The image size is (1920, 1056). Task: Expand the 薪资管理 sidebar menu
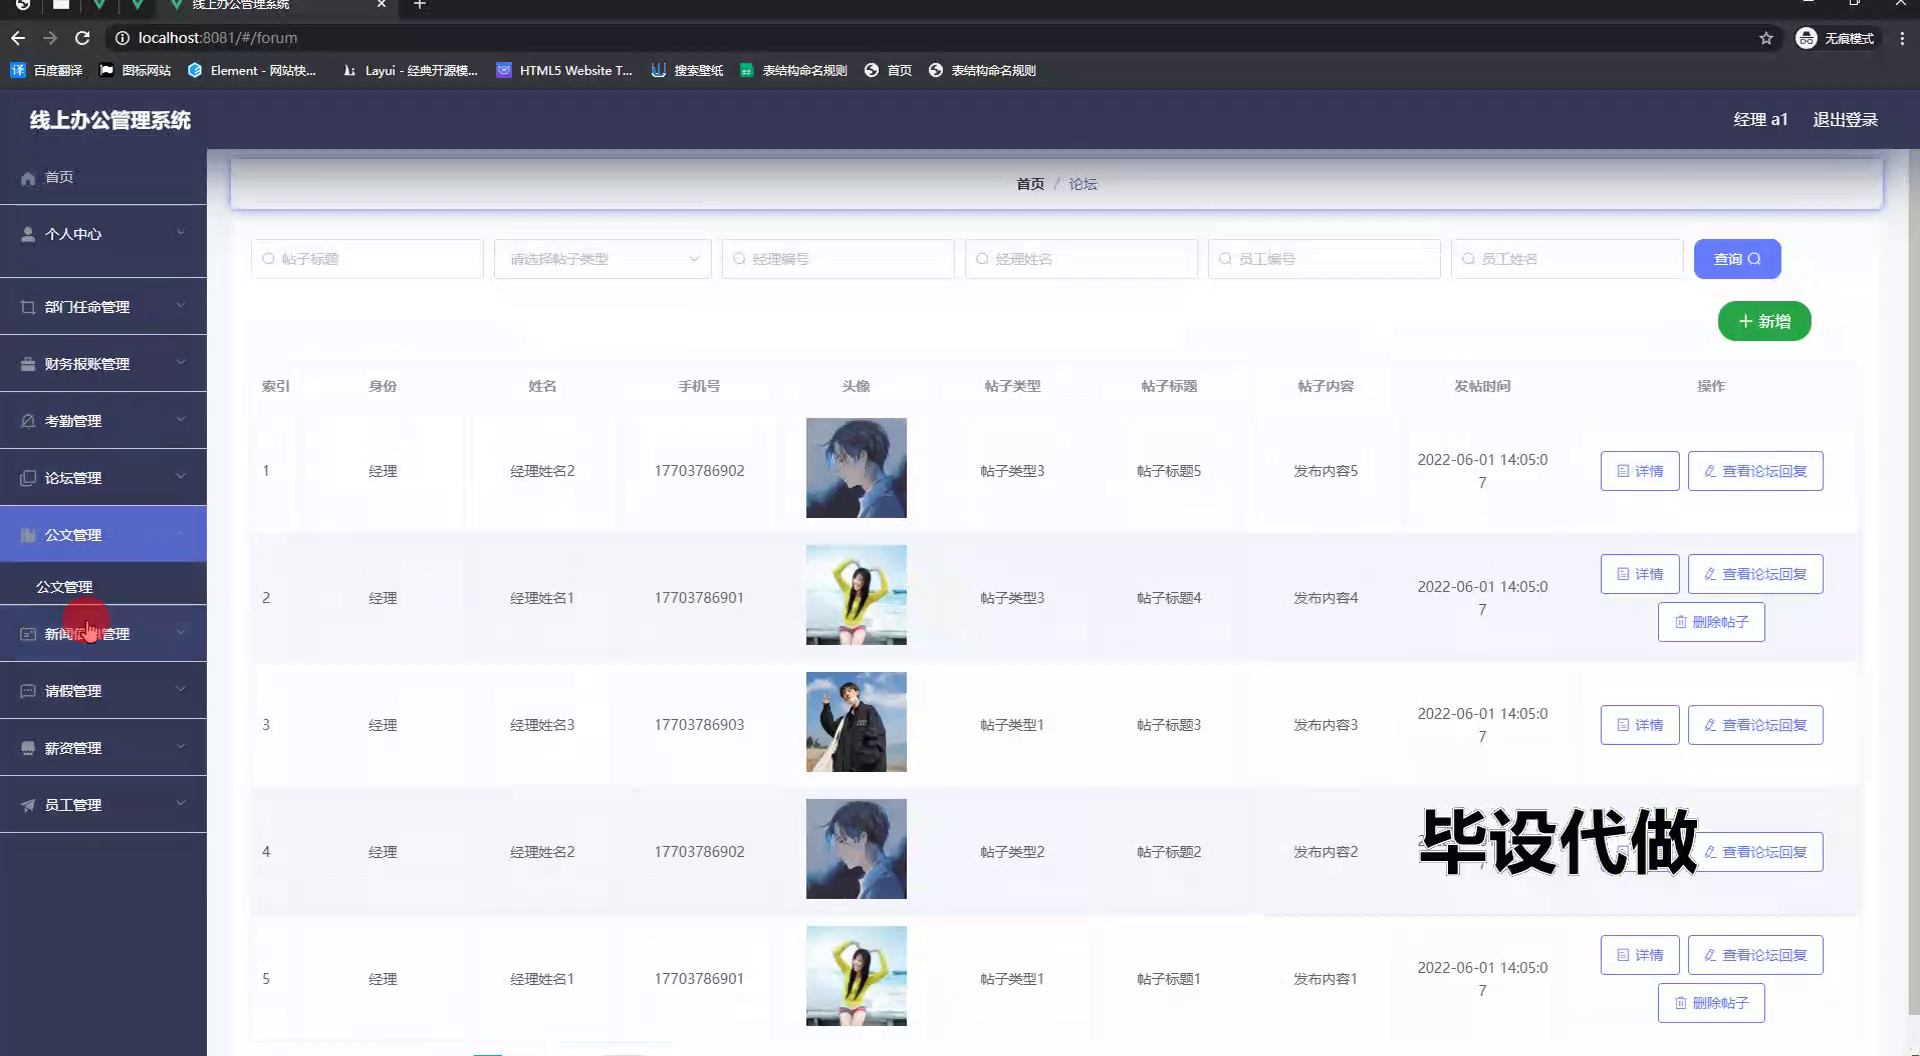[103, 748]
